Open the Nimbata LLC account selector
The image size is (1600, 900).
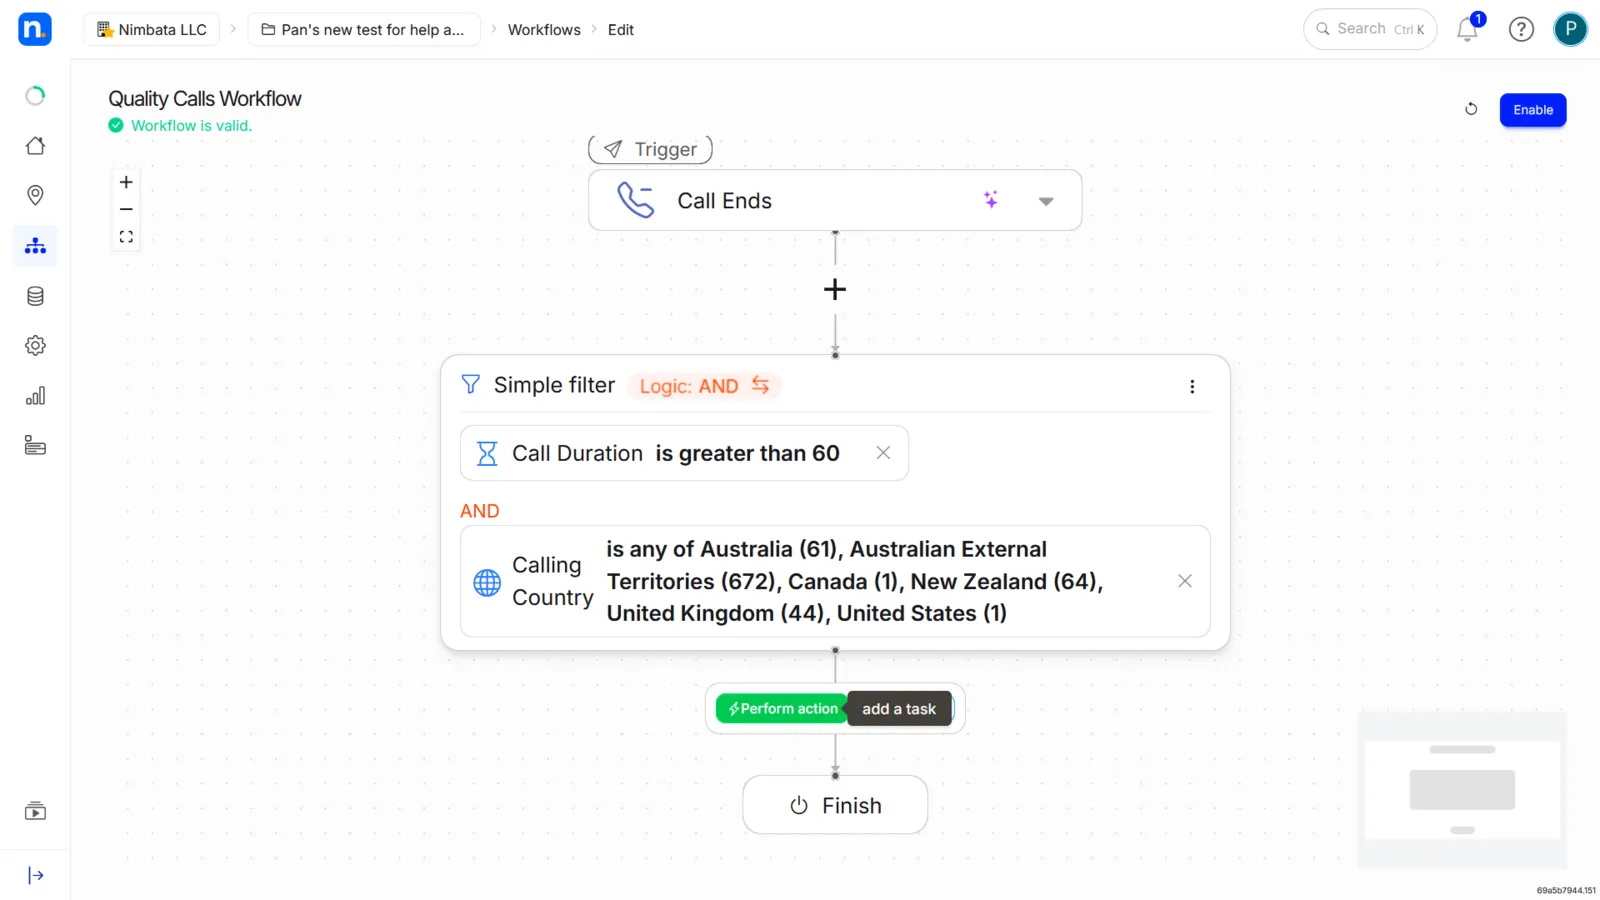click(x=152, y=29)
